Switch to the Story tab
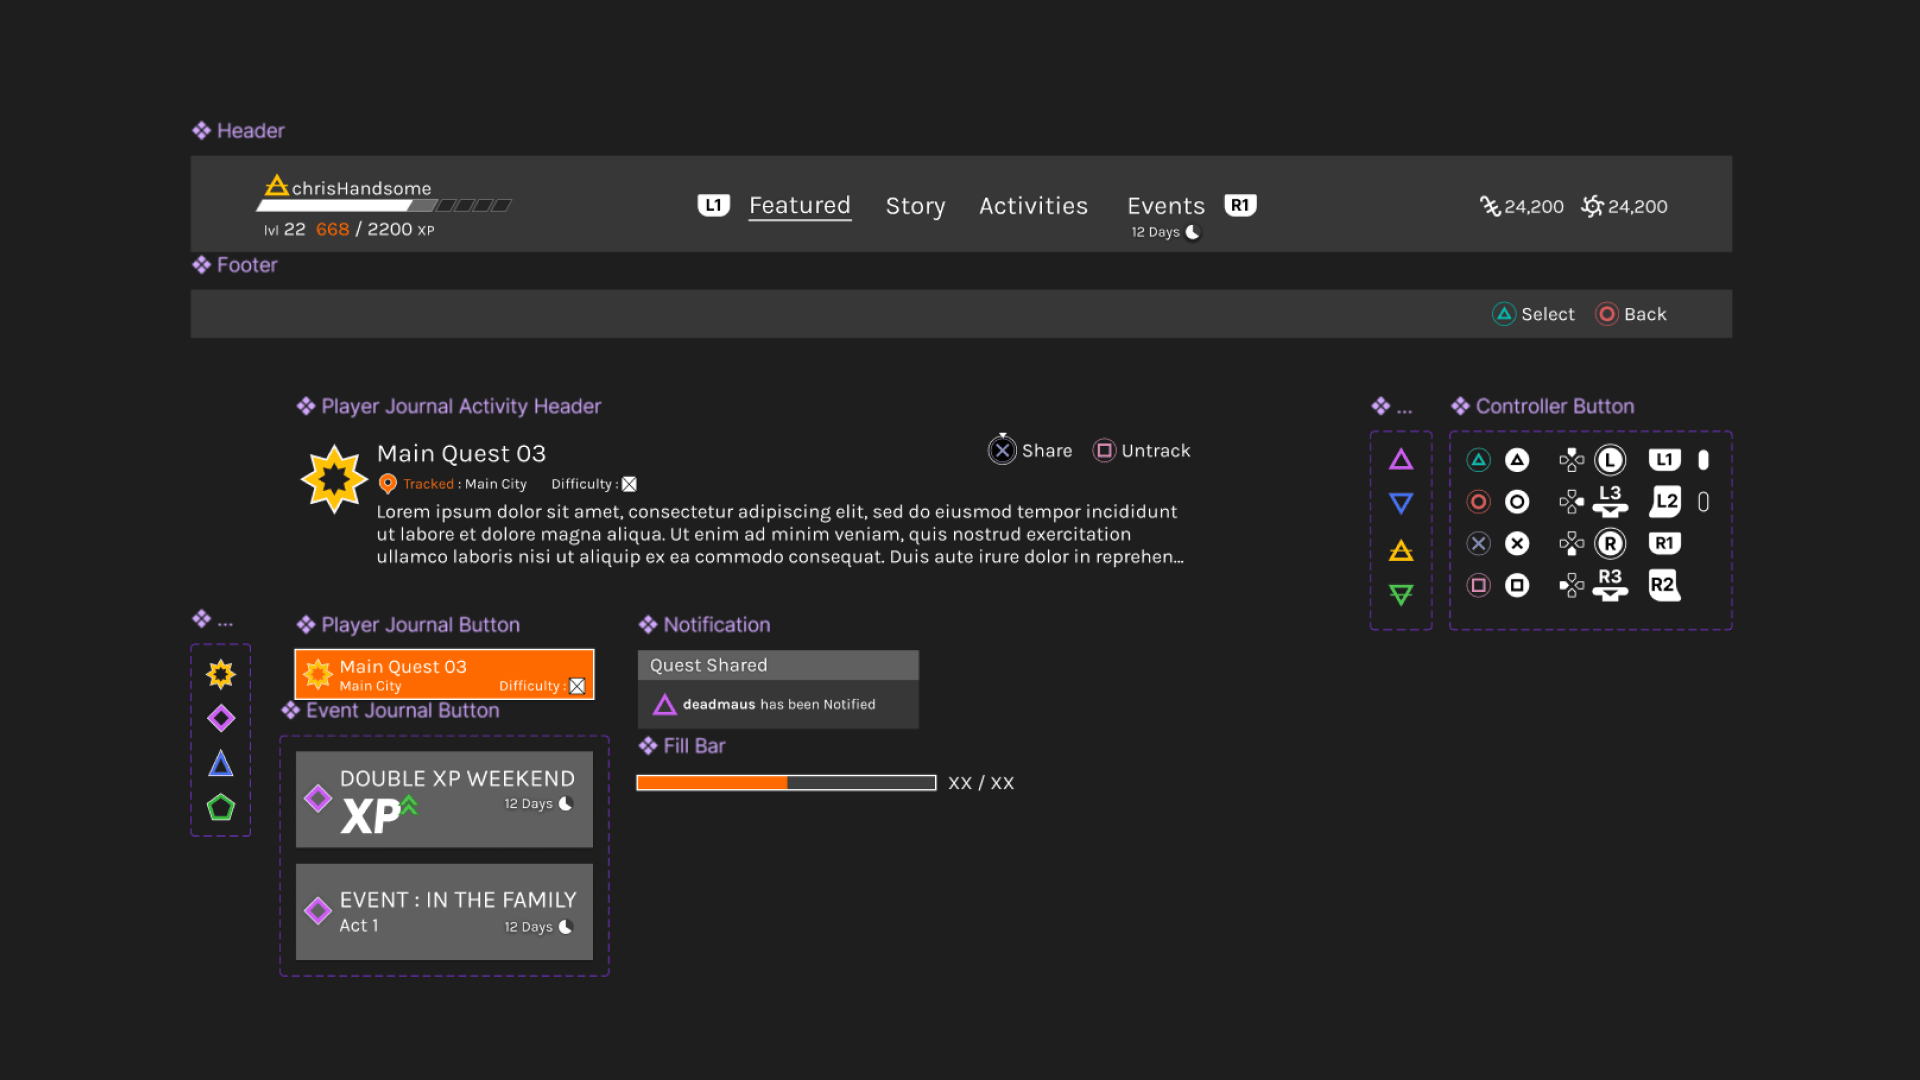Image resolution: width=1920 pixels, height=1080 pixels. (x=914, y=206)
